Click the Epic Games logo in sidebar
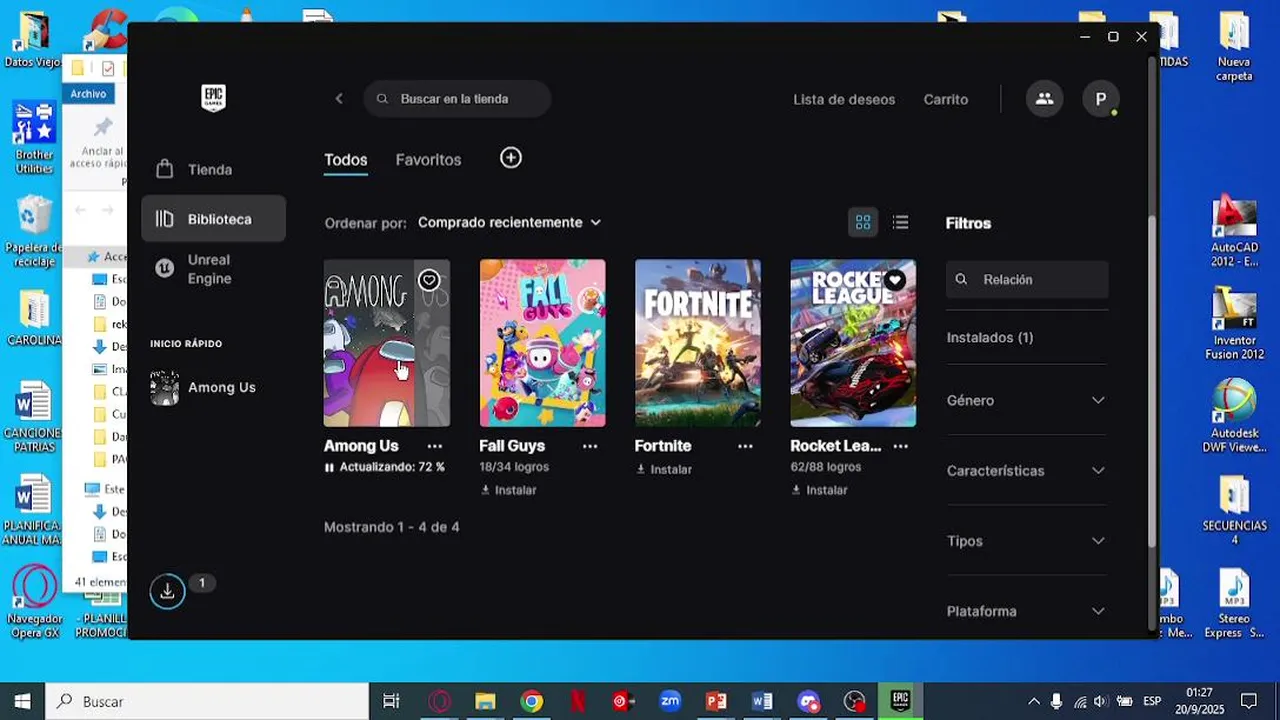The width and height of the screenshot is (1280, 720). tap(213, 98)
